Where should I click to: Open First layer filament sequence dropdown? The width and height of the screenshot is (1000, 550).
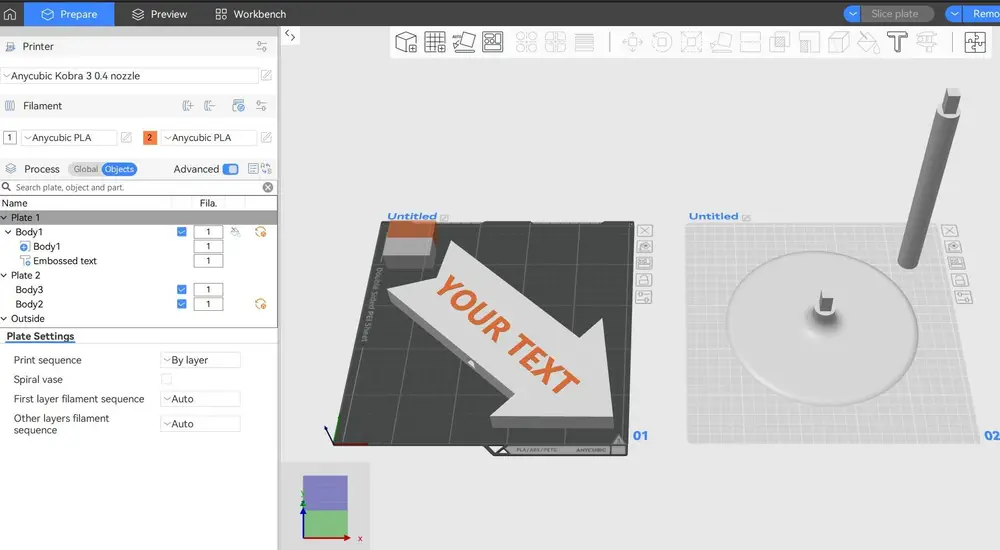pos(200,399)
